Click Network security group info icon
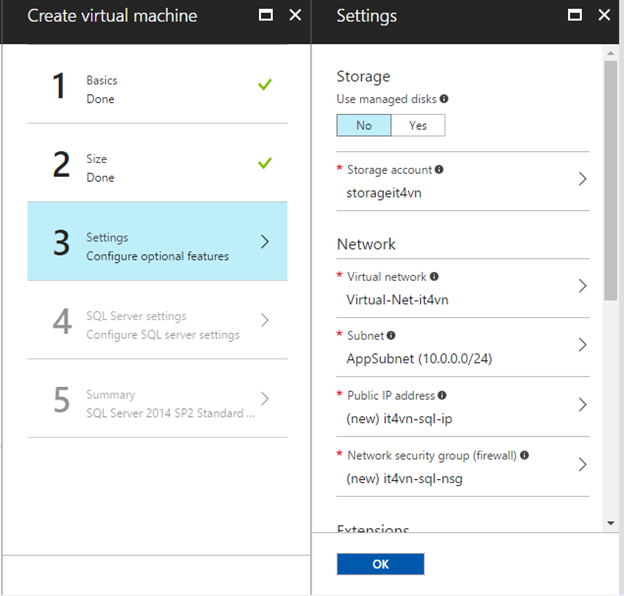This screenshot has width=624, height=596. click(525, 455)
